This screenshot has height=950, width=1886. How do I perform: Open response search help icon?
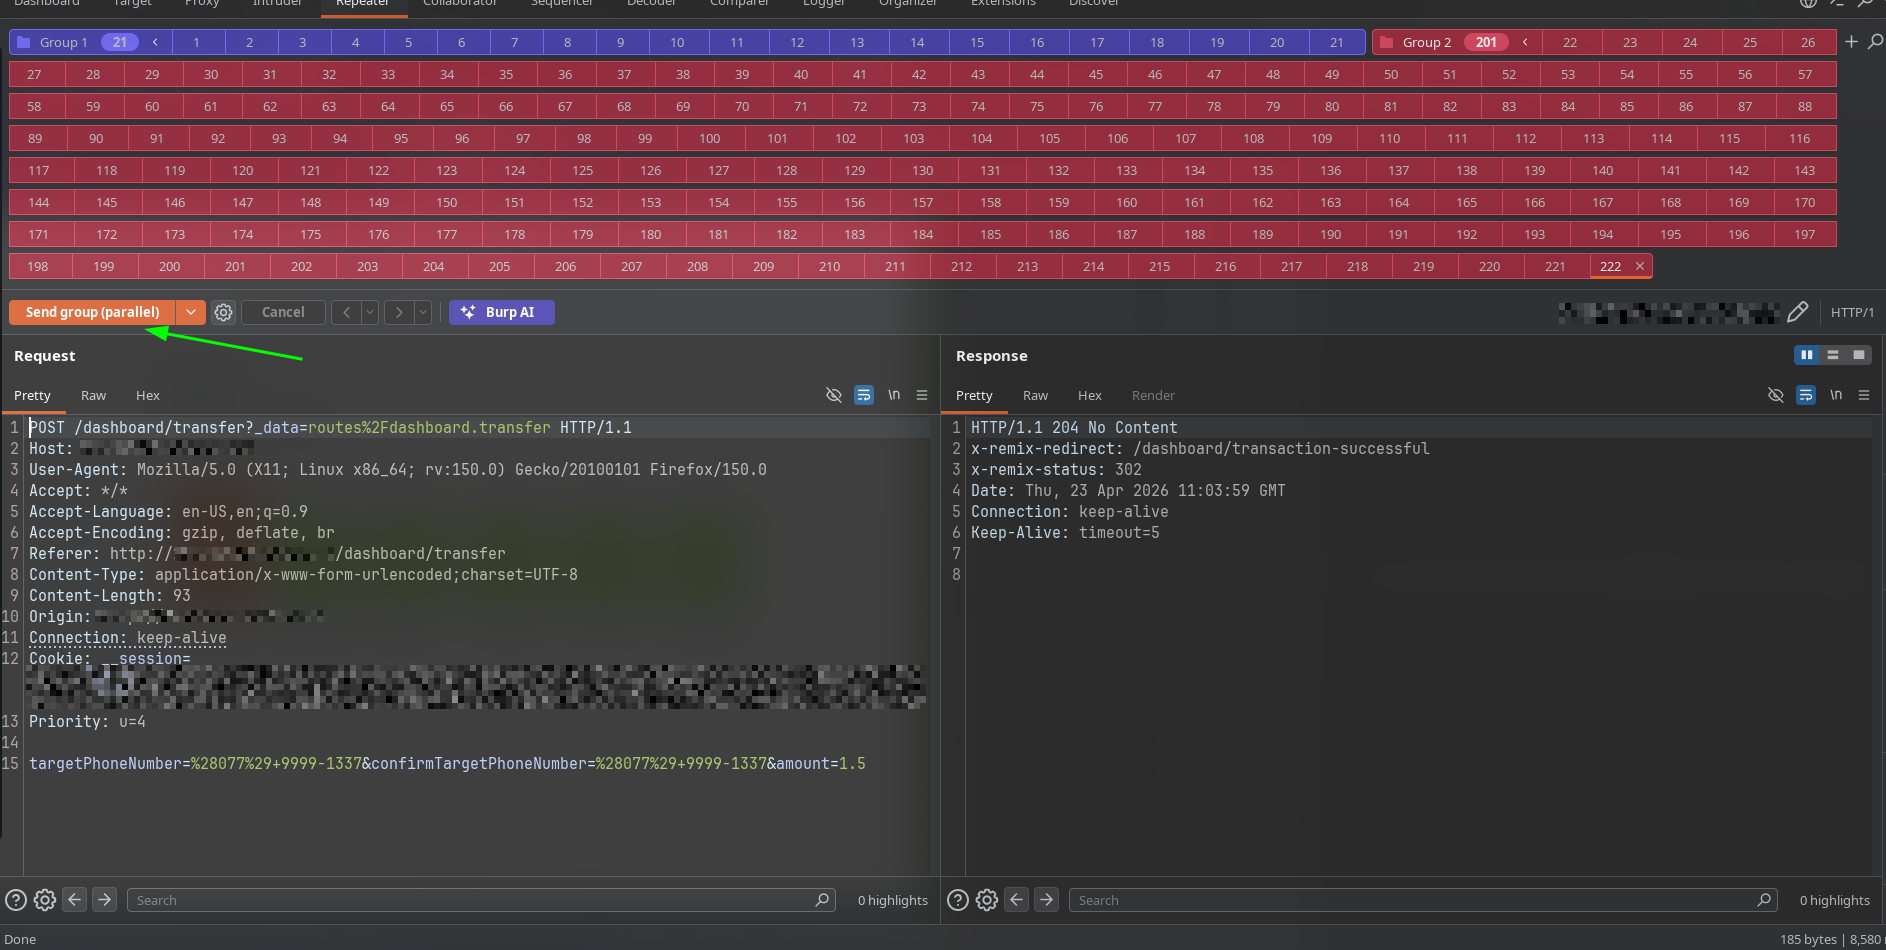point(958,900)
